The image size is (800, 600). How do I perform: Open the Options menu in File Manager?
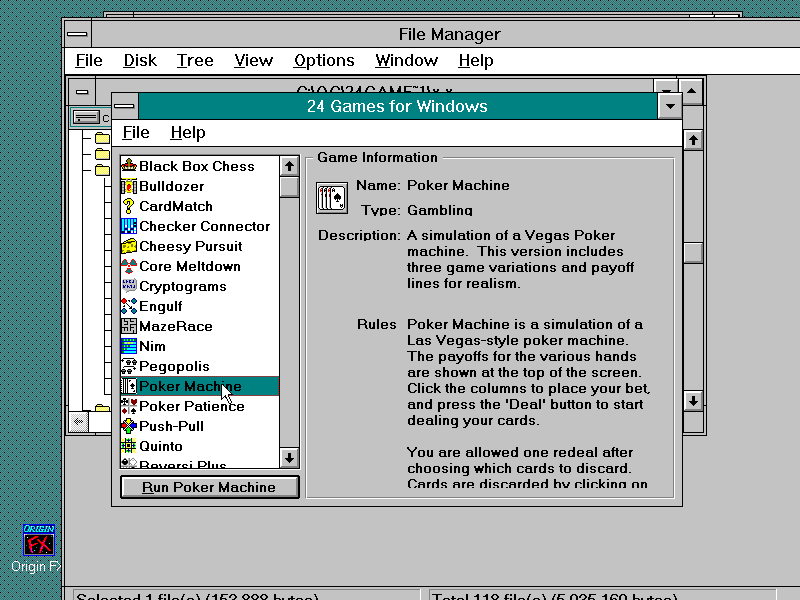coord(324,60)
